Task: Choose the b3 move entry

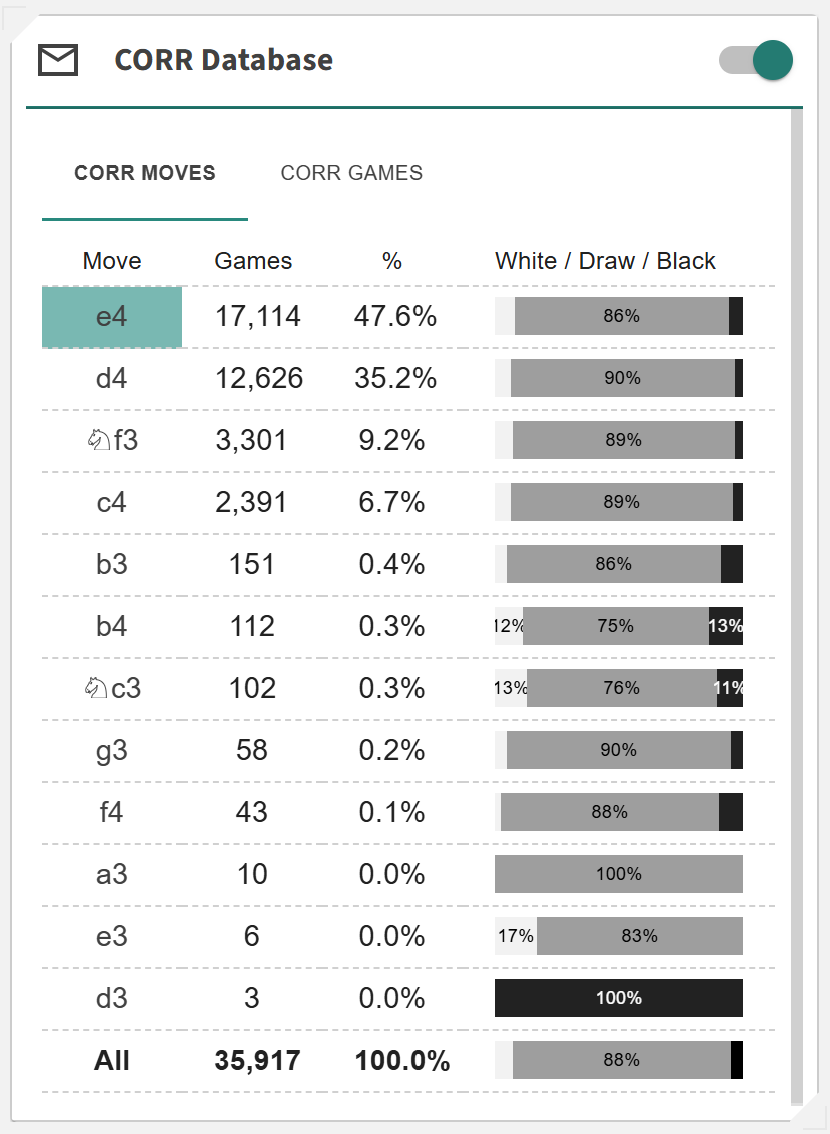Action: pyautogui.click(x=112, y=565)
